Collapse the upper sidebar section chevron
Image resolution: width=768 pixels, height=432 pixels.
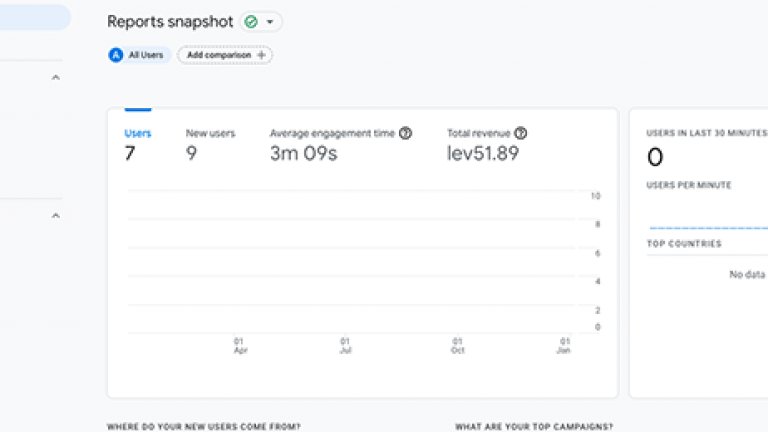click(x=55, y=78)
